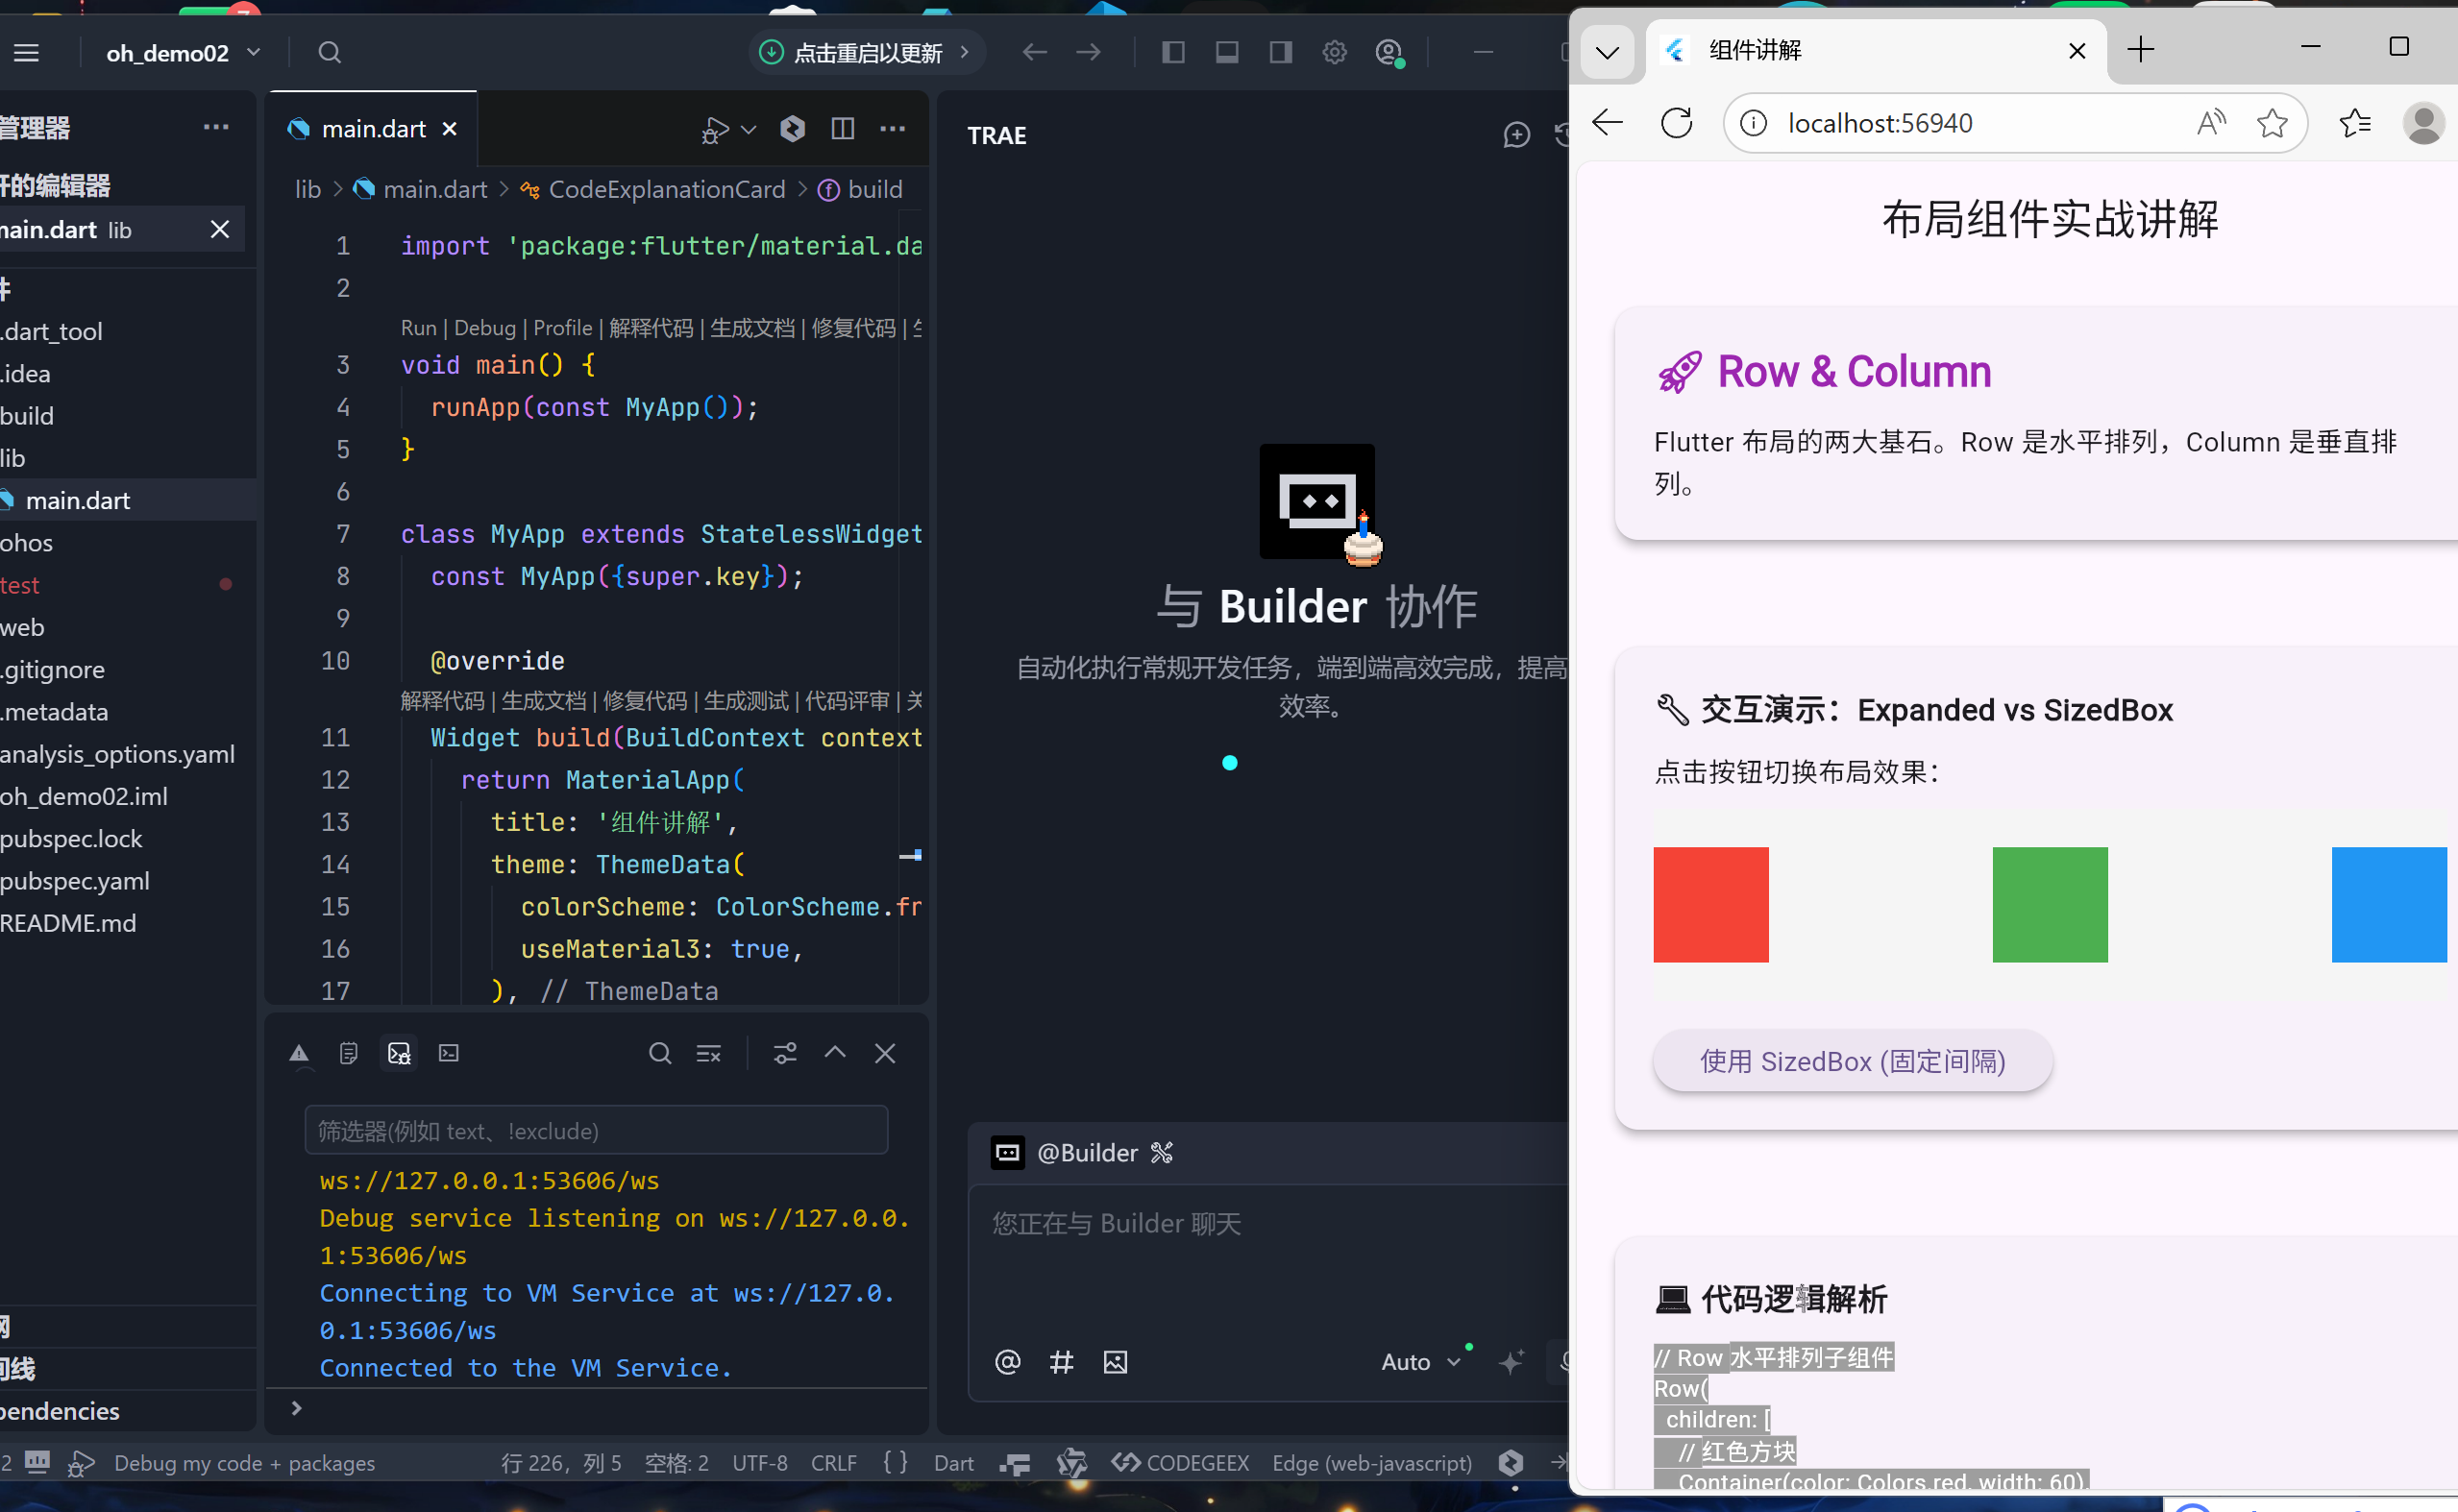2458x1512 pixels.
Task: Click the log filter input field
Action: tap(596, 1130)
